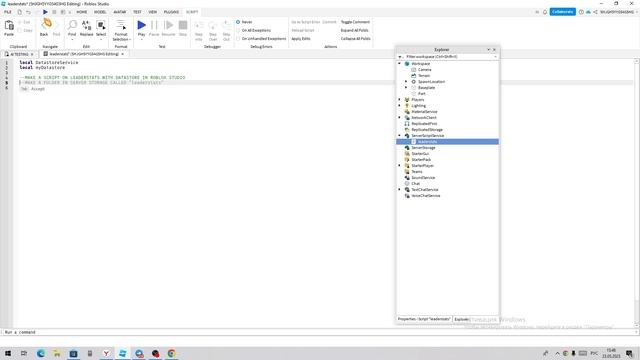Open the Windows Start menu

click(x=8, y=353)
